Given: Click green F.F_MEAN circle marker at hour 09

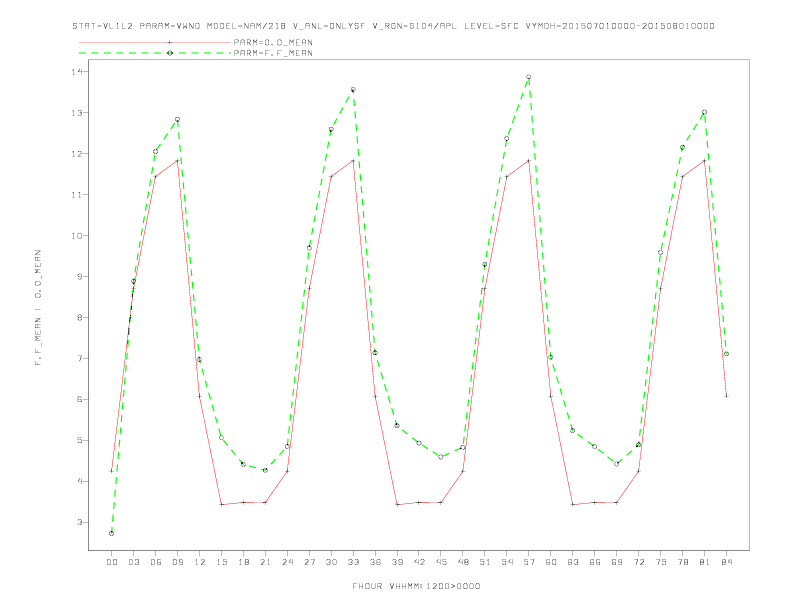Looking at the screenshot, I should point(177,120).
